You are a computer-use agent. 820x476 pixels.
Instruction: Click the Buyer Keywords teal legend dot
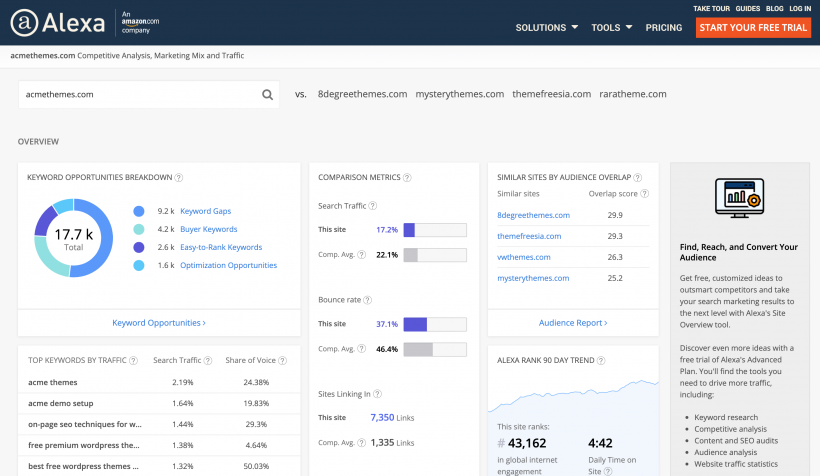[139, 230]
